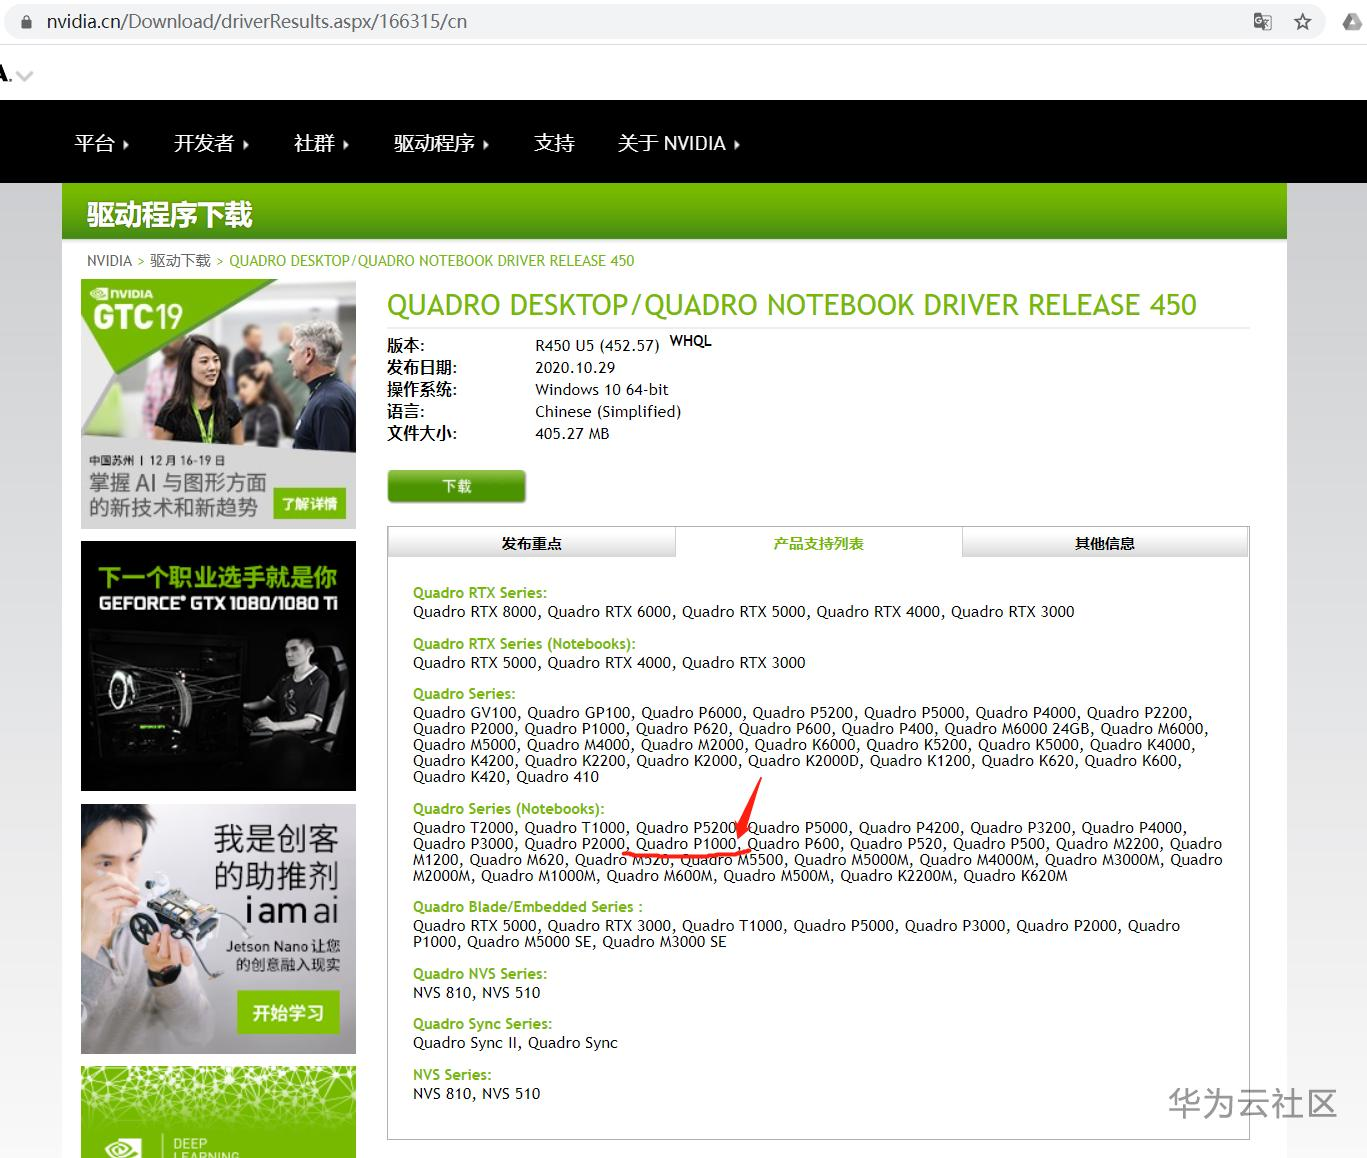Click 了解详情 on the GTC19 banner

310,504
